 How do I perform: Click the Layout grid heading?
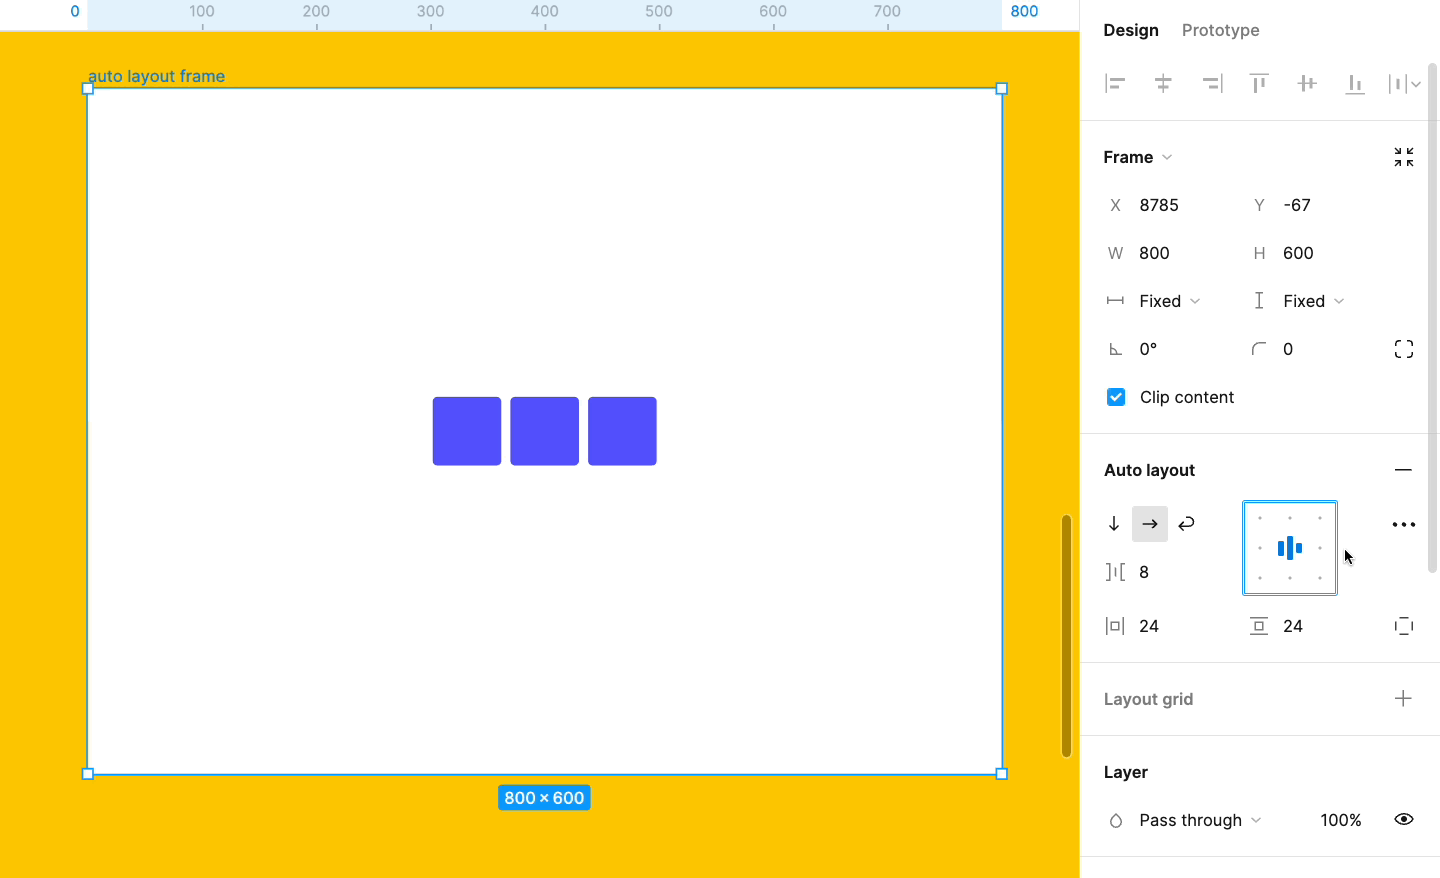click(1148, 699)
